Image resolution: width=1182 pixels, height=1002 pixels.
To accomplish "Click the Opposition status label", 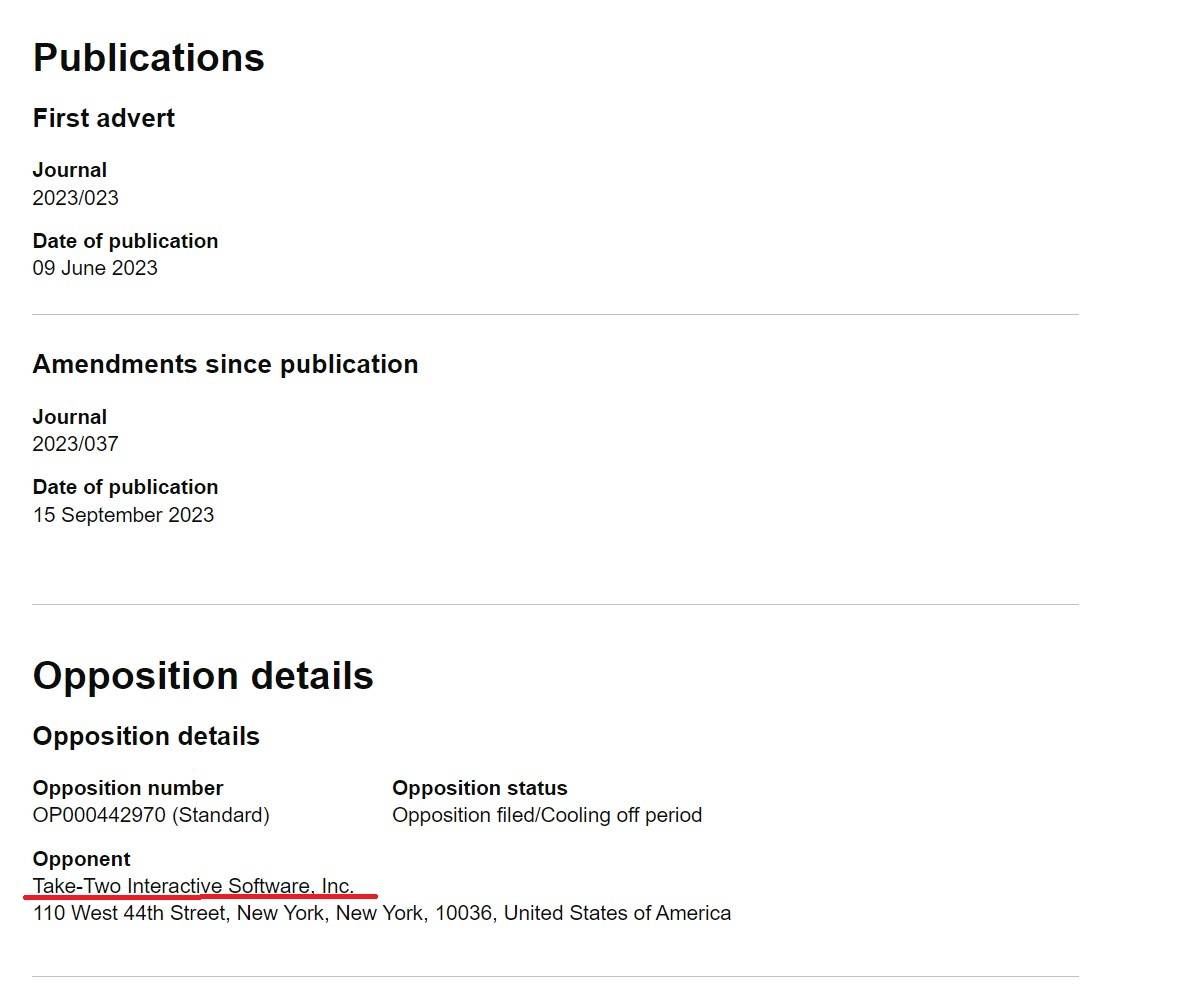I will coord(479,788).
